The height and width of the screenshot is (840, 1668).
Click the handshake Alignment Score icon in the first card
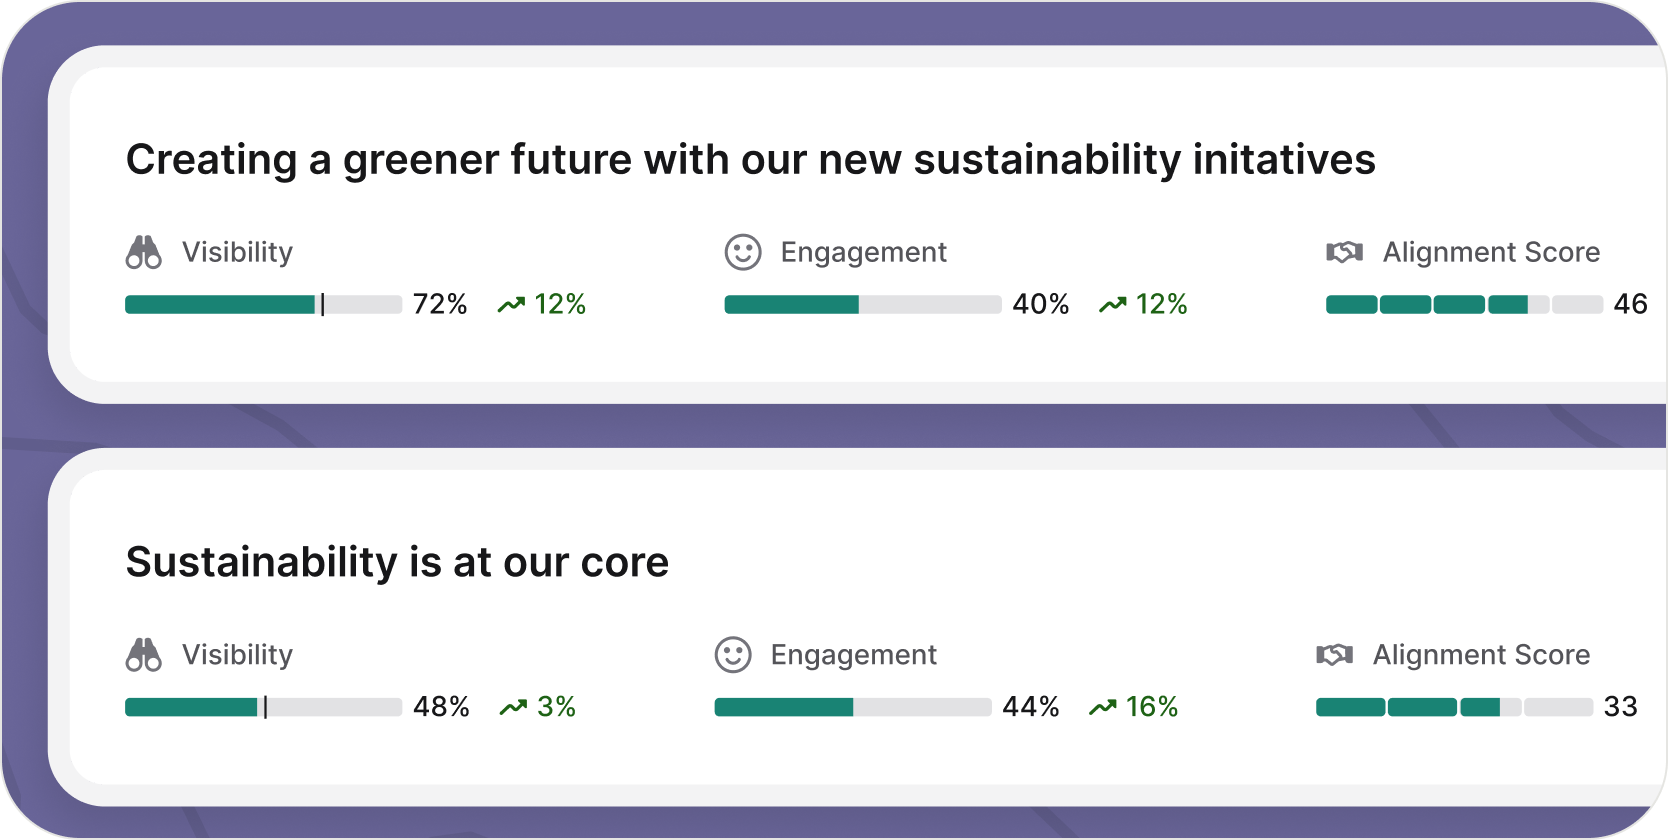point(1344,252)
